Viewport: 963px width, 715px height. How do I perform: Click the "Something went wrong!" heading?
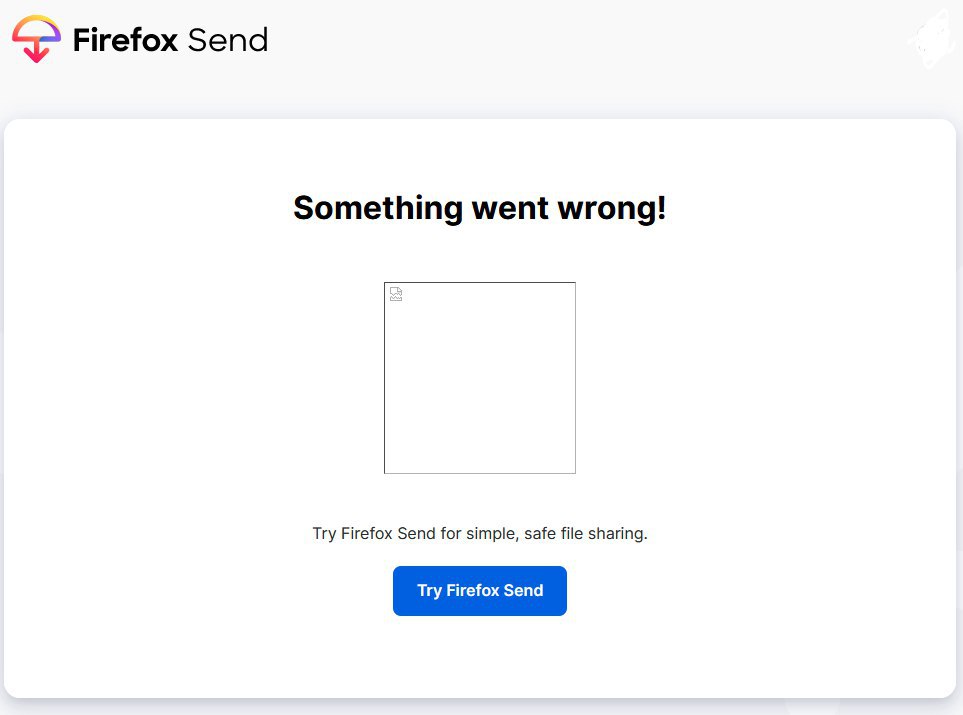[480, 208]
